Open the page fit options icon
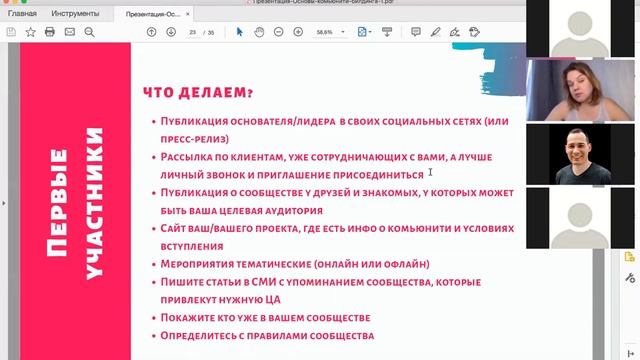Viewport: 640px width, 360px height. 363,32
